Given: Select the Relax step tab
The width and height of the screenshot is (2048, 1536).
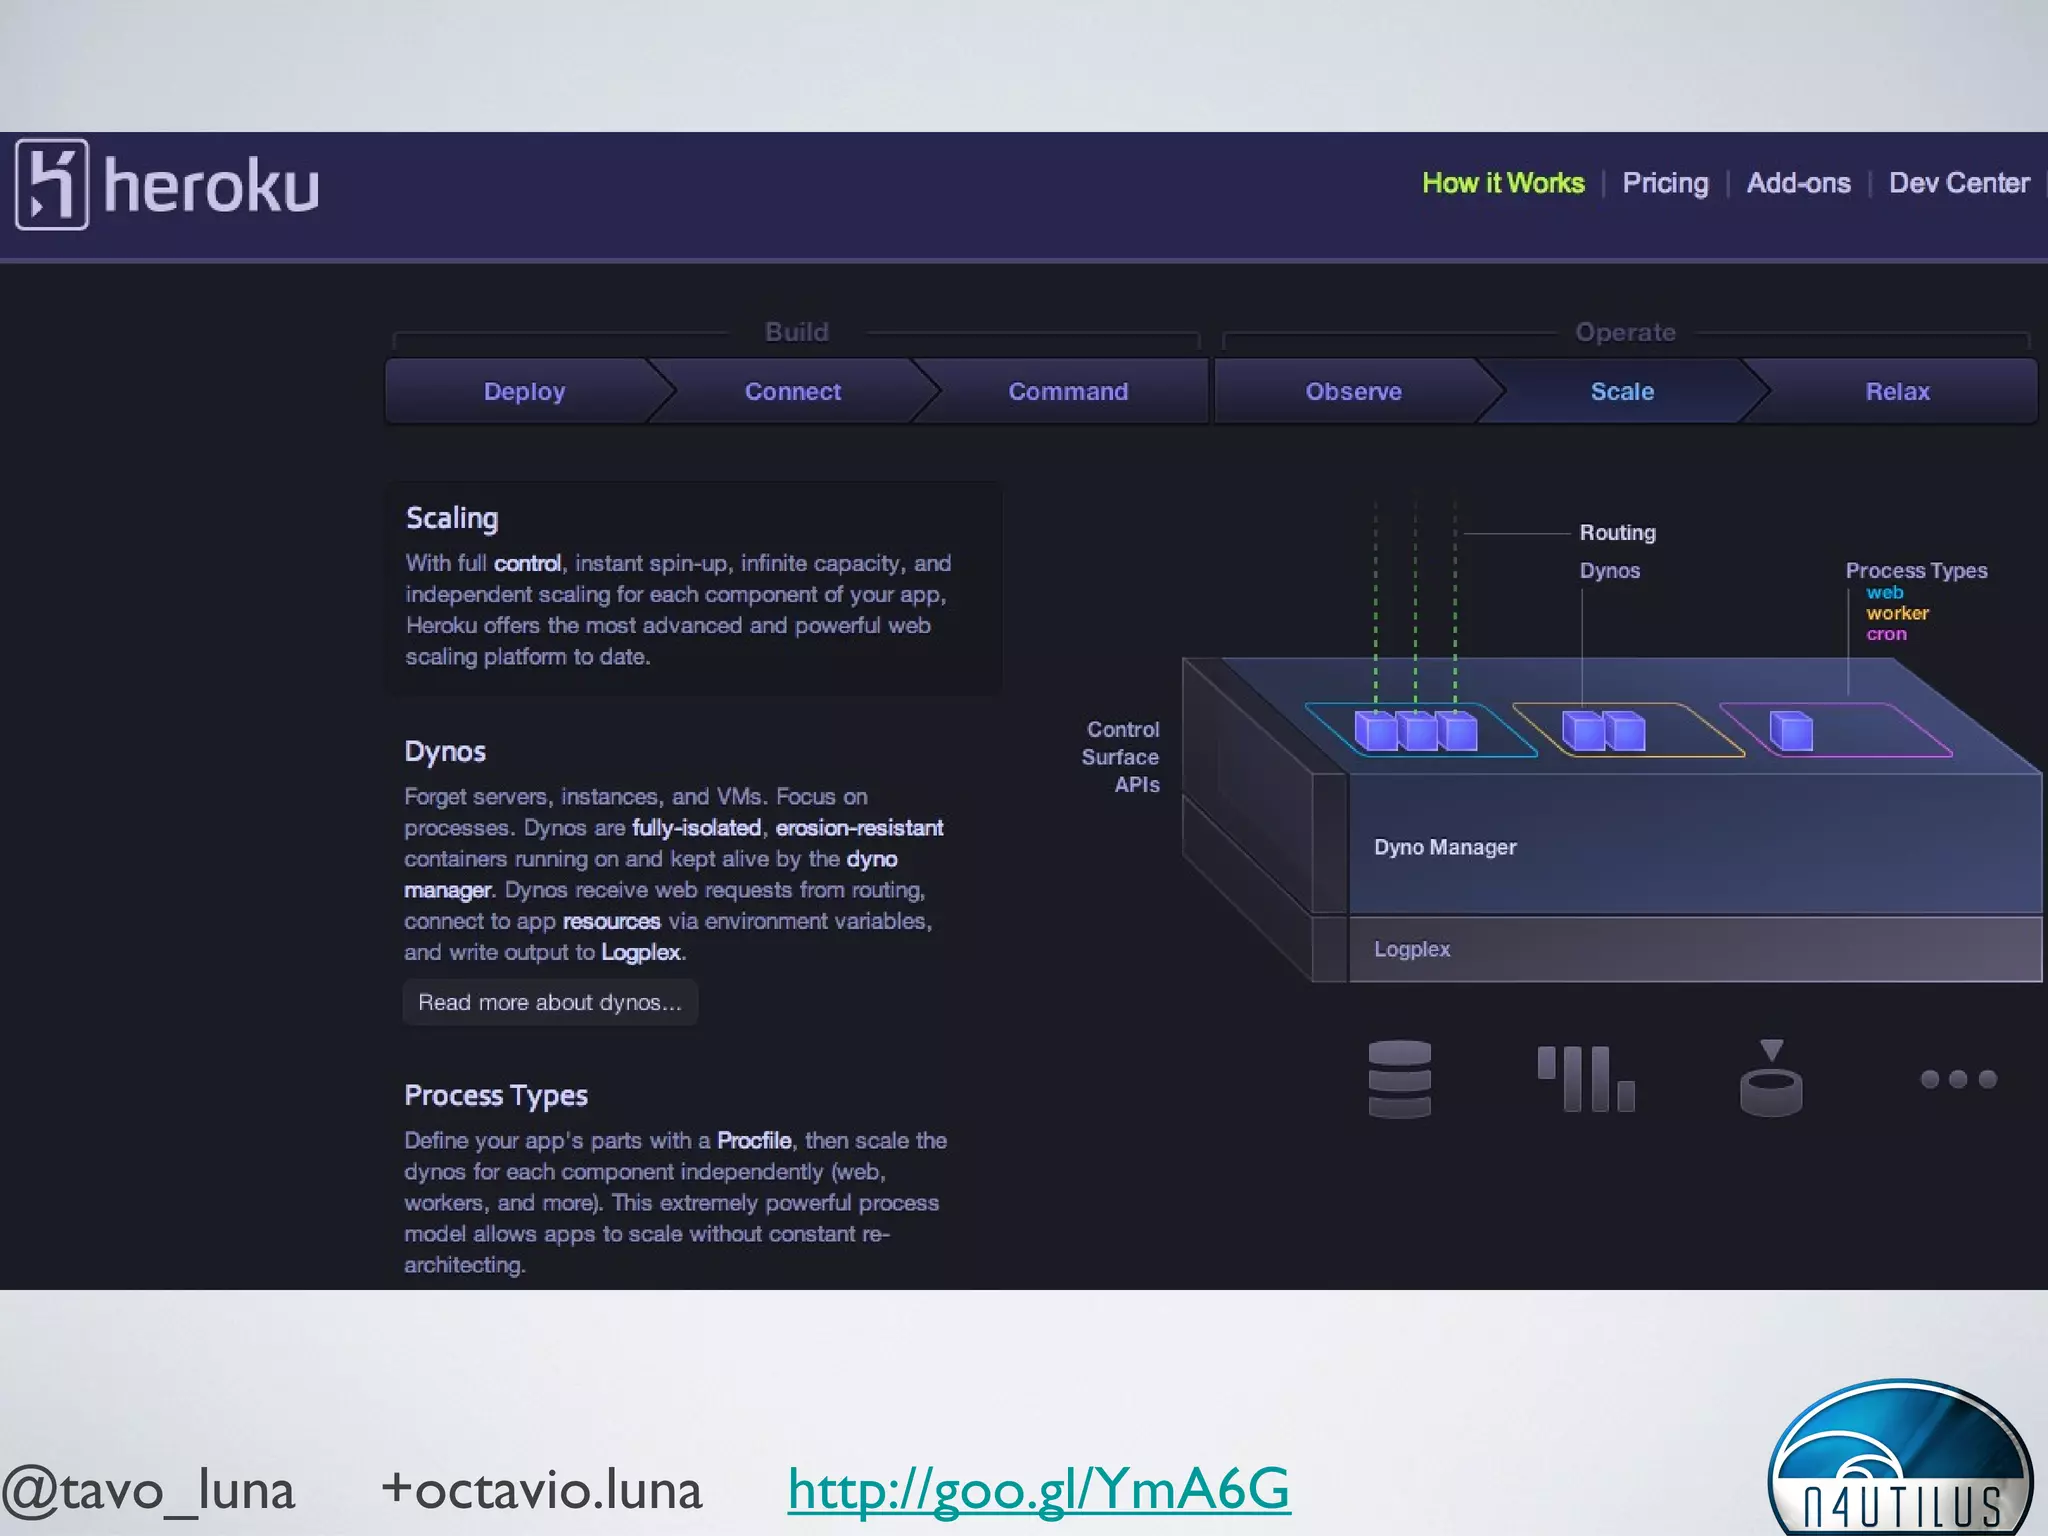Looking at the screenshot, I should 1897,391.
